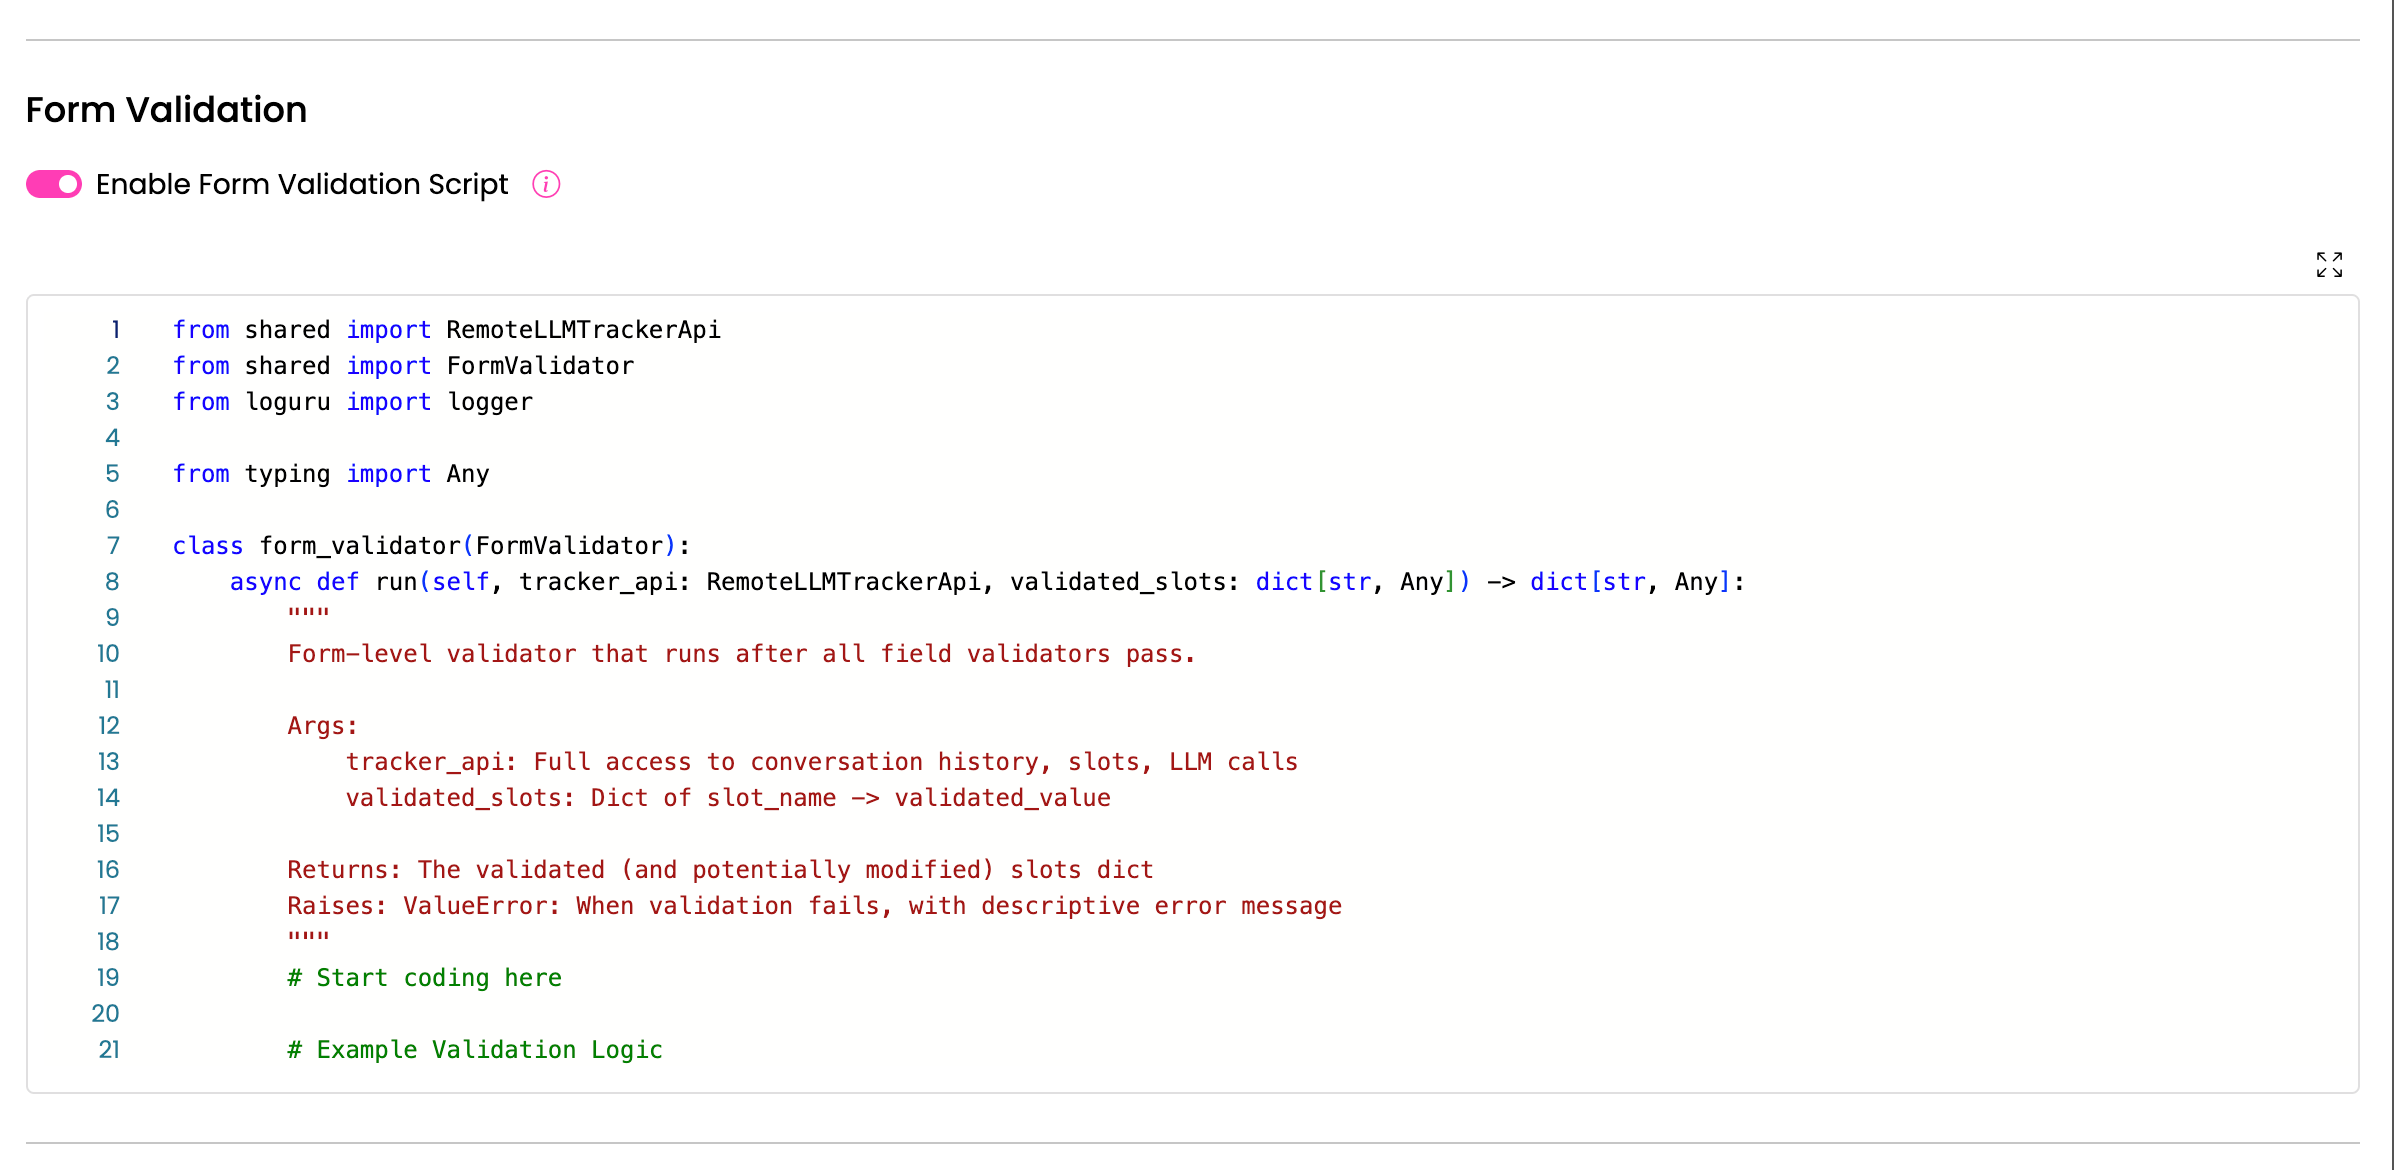Click the Enable Form Validation Script label
This screenshot has width=2394, height=1170.
click(x=302, y=184)
